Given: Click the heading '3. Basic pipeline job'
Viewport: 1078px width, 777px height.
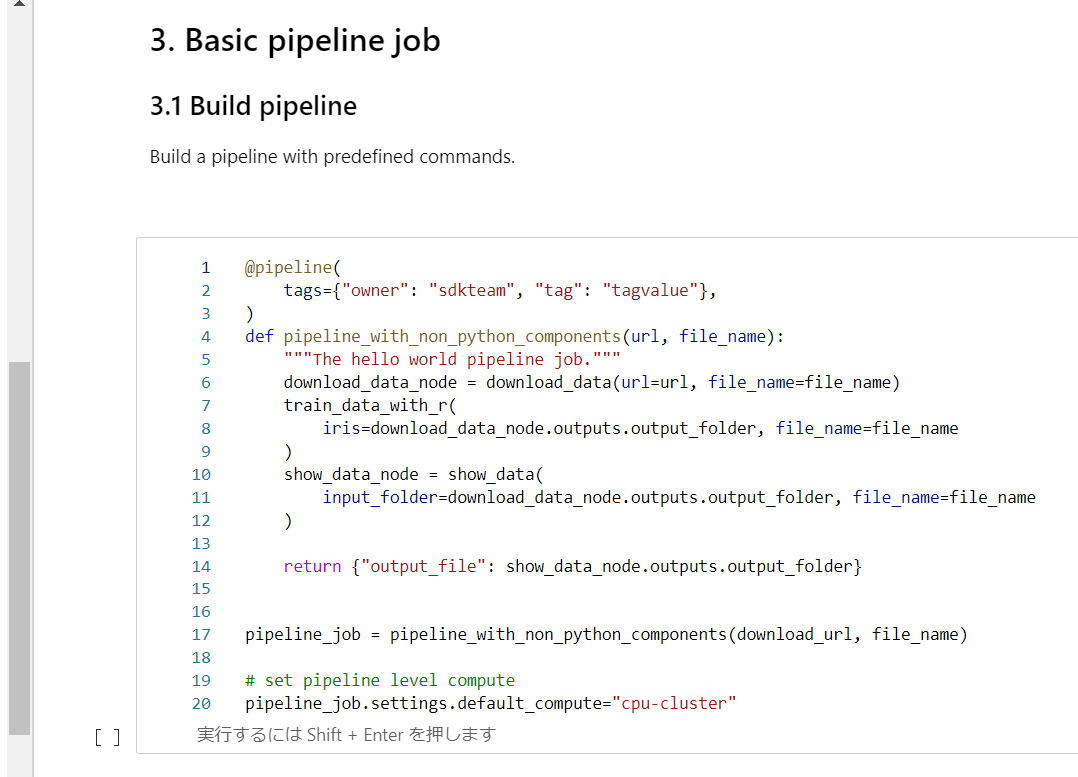Looking at the screenshot, I should tap(294, 41).
